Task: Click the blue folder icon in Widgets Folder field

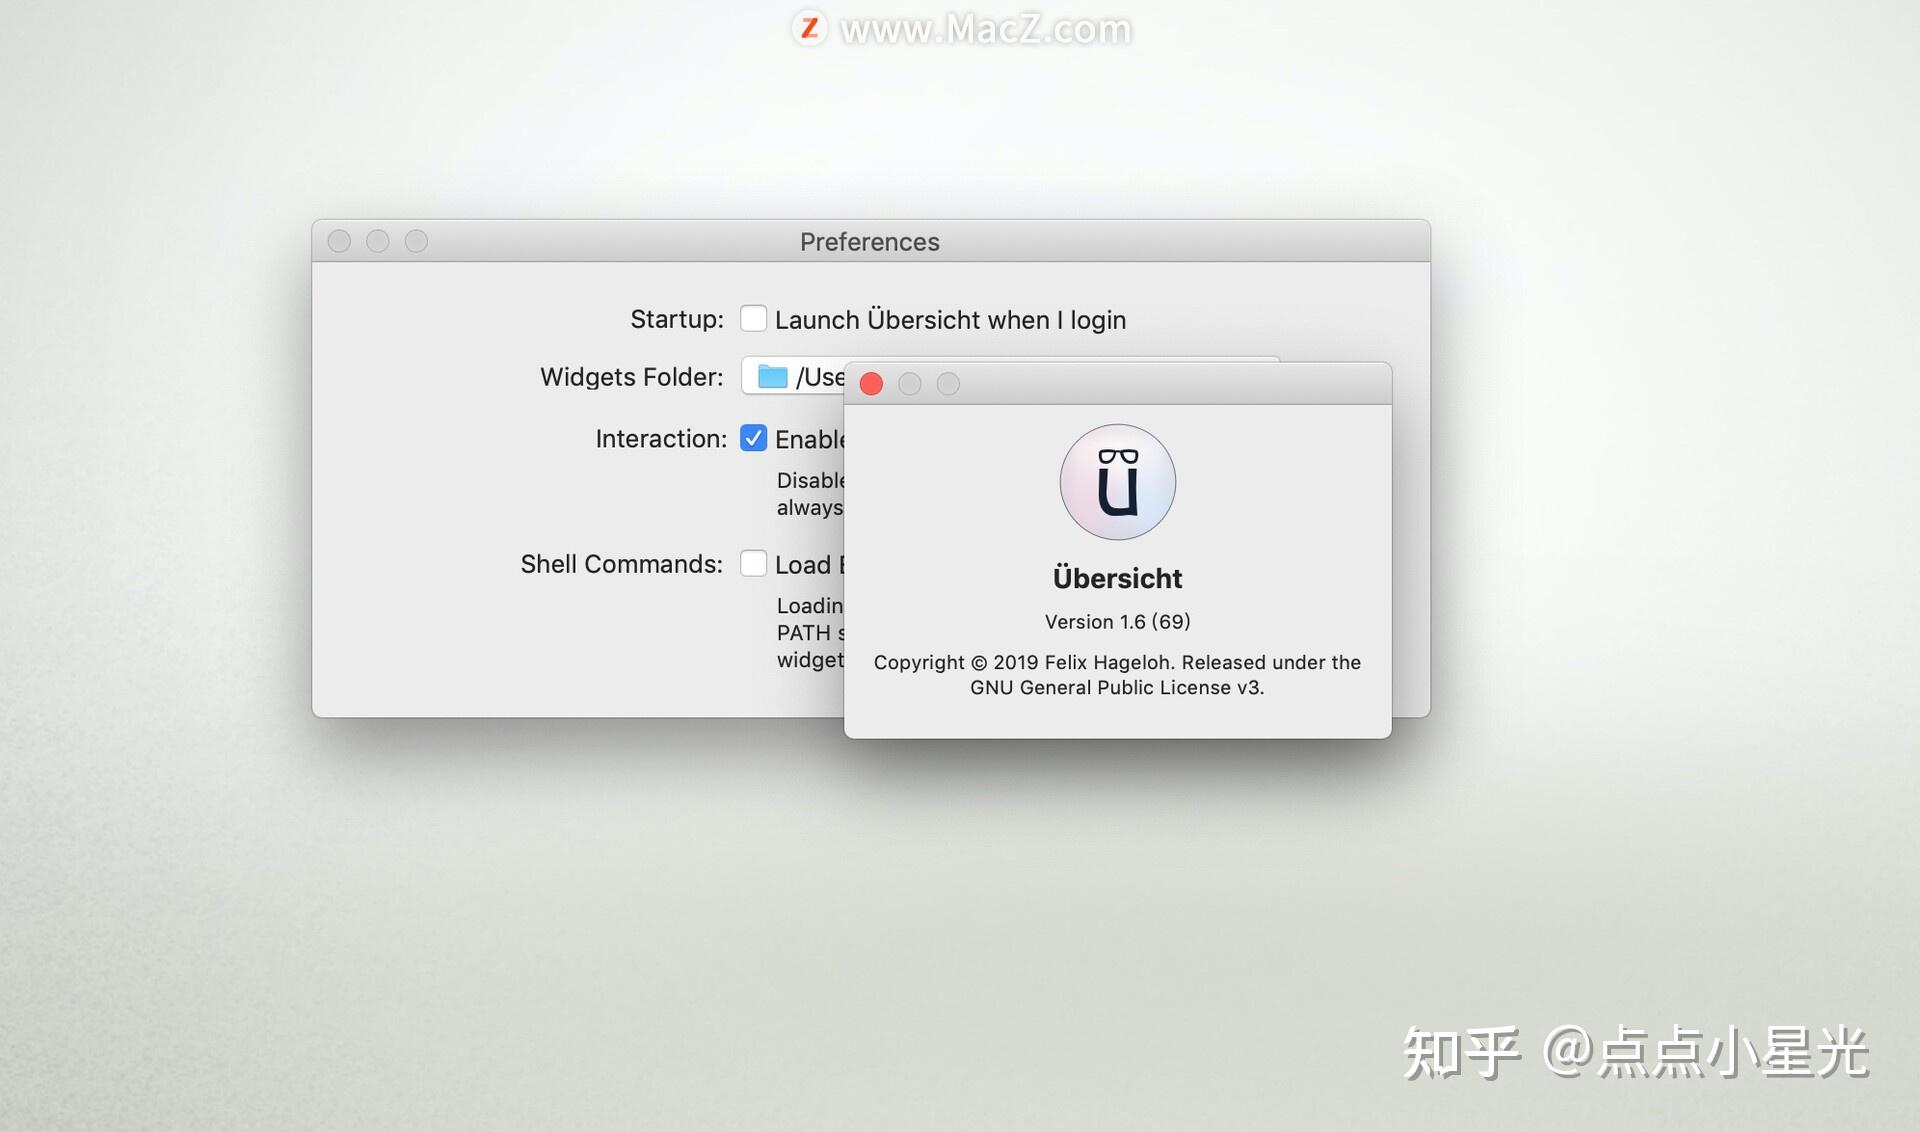Action: 770,376
